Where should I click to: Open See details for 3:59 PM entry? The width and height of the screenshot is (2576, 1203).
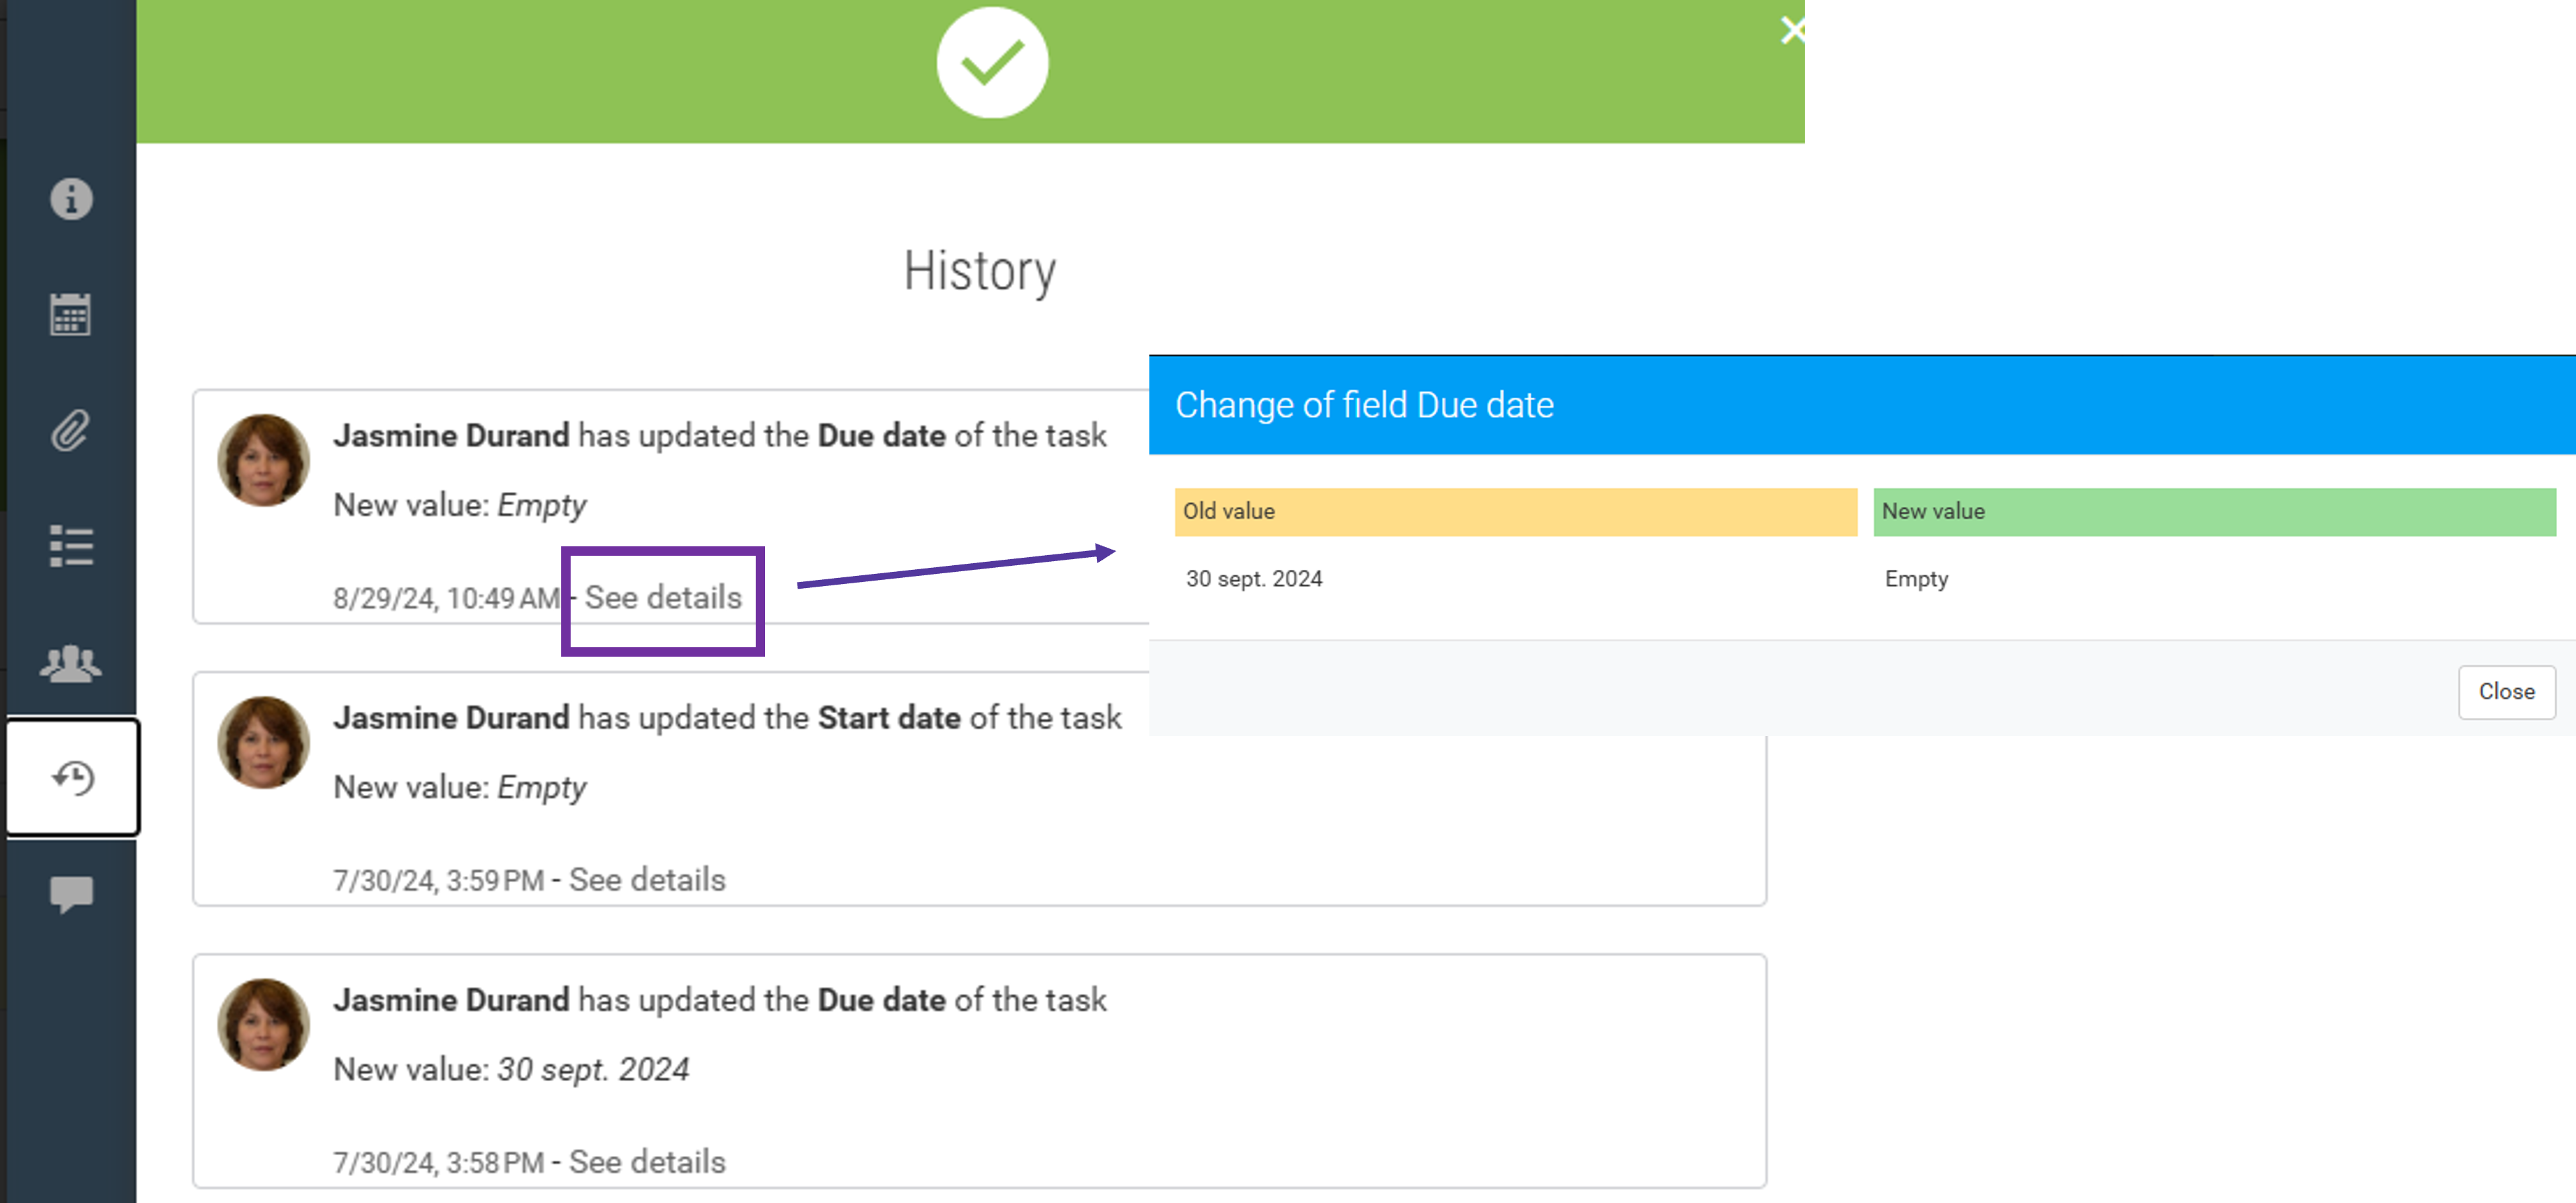(x=647, y=880)
